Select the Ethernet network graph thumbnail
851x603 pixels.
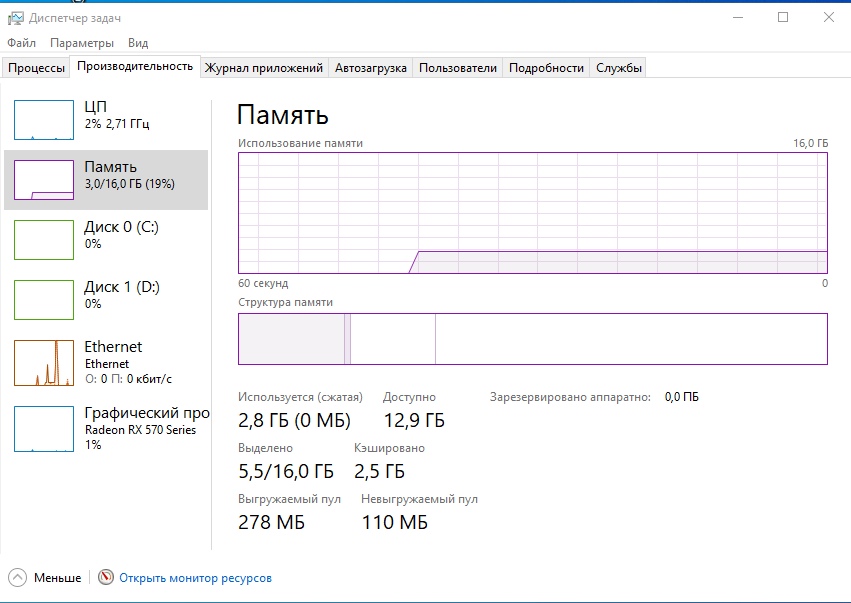[44, 362]
